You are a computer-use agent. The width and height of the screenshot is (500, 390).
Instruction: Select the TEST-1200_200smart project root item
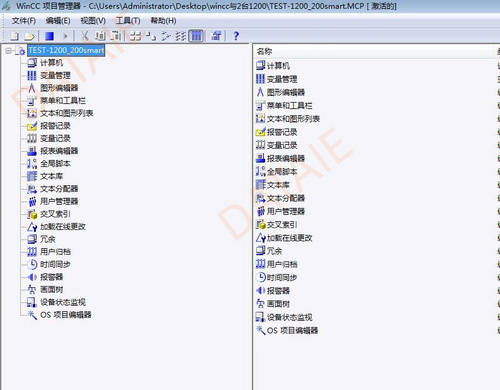66,50
